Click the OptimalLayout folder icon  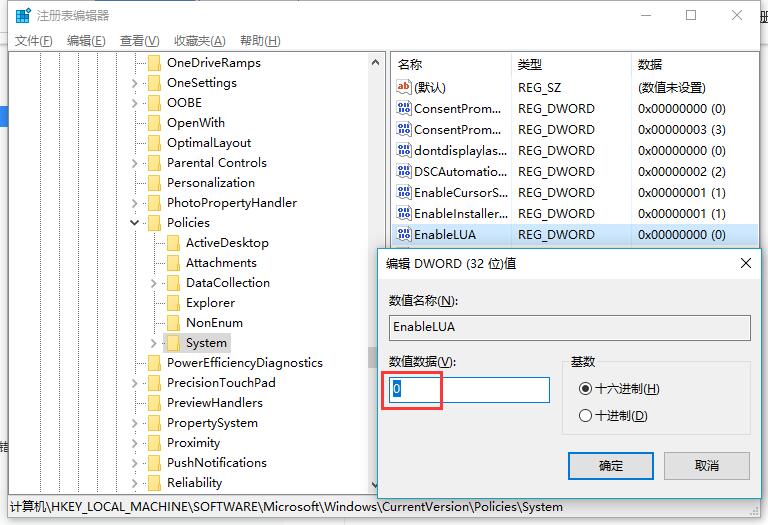click(154, 143)
